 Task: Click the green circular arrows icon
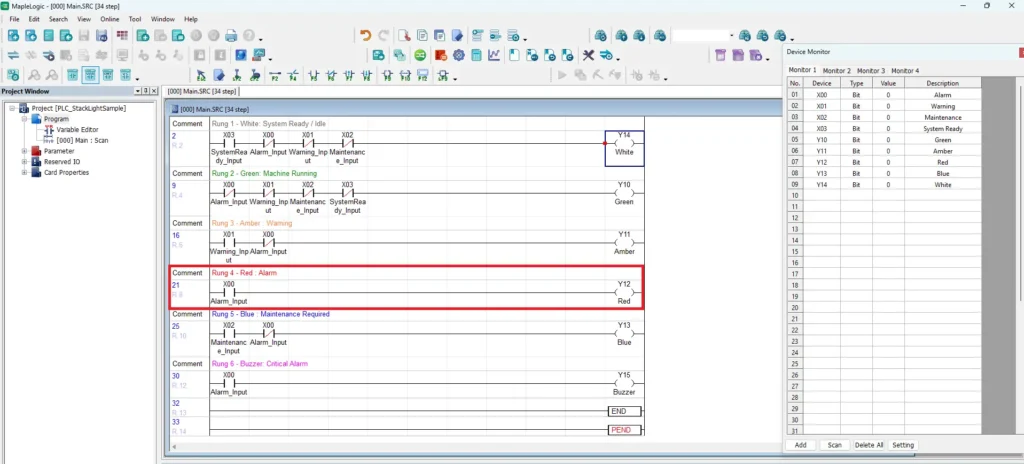[420, 56]
